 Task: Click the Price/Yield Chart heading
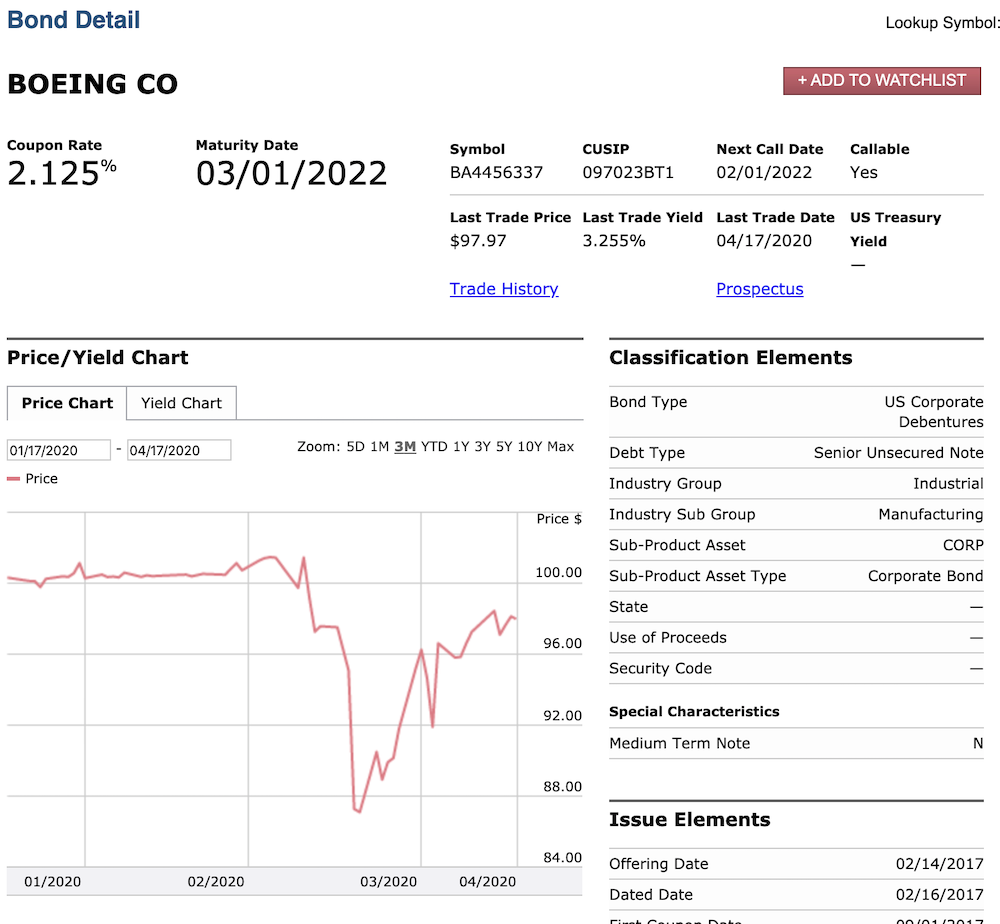pos(98,358)
